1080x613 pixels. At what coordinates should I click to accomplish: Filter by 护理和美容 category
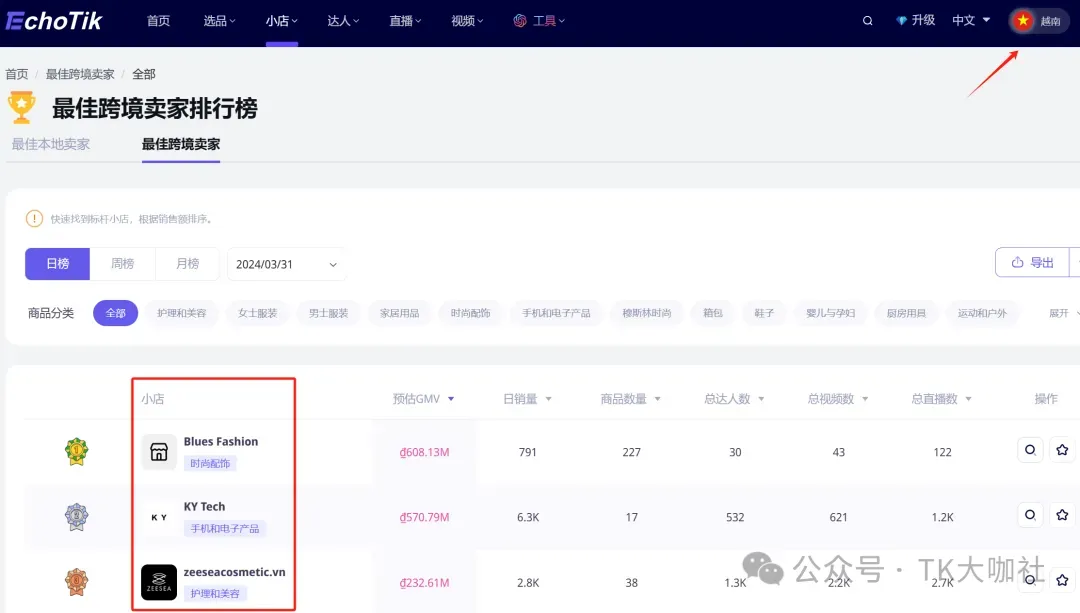click(182, 313)
